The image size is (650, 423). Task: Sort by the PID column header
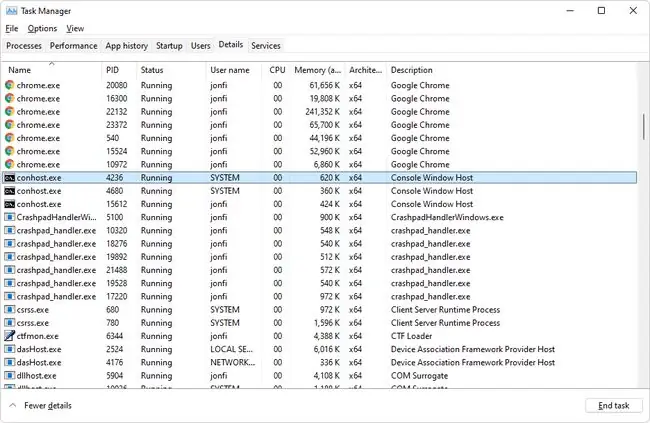tap(119, 70)
